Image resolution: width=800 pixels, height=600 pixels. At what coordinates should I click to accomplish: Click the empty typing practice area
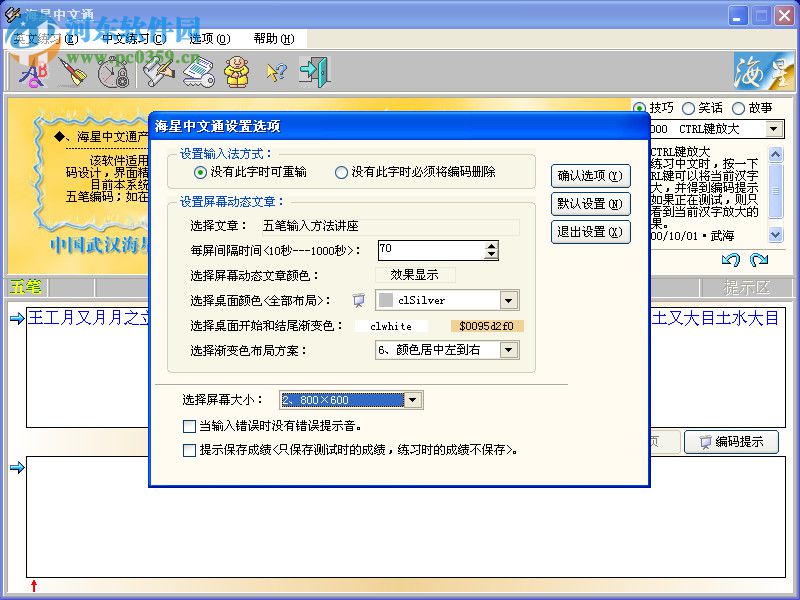pyautogui.click(x=406, y=517)
